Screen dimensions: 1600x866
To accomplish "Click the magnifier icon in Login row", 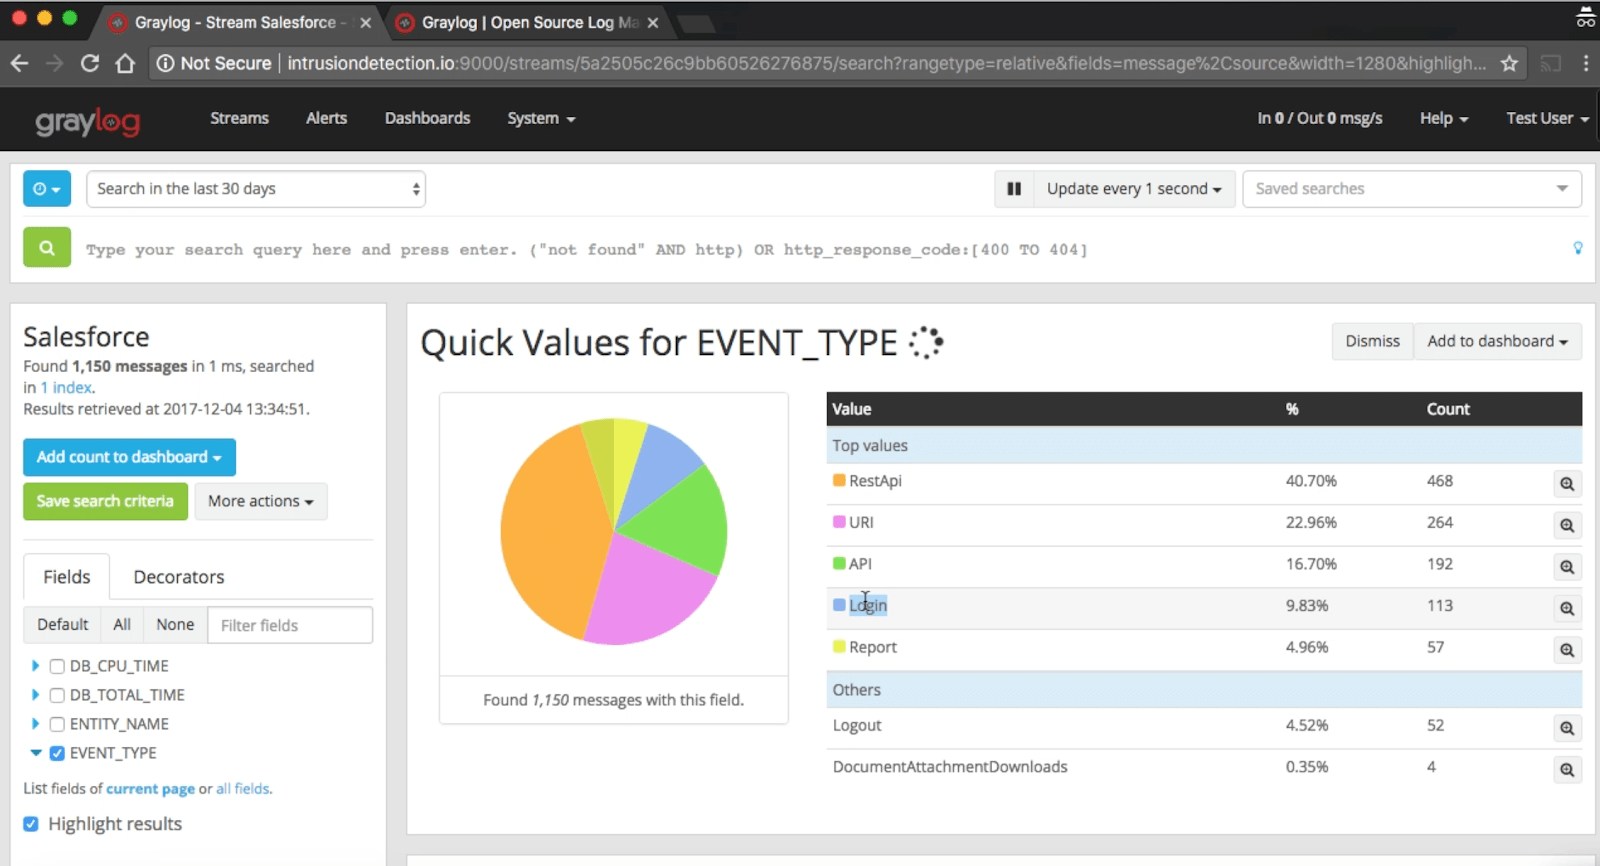I will (x=1567, y=608).
